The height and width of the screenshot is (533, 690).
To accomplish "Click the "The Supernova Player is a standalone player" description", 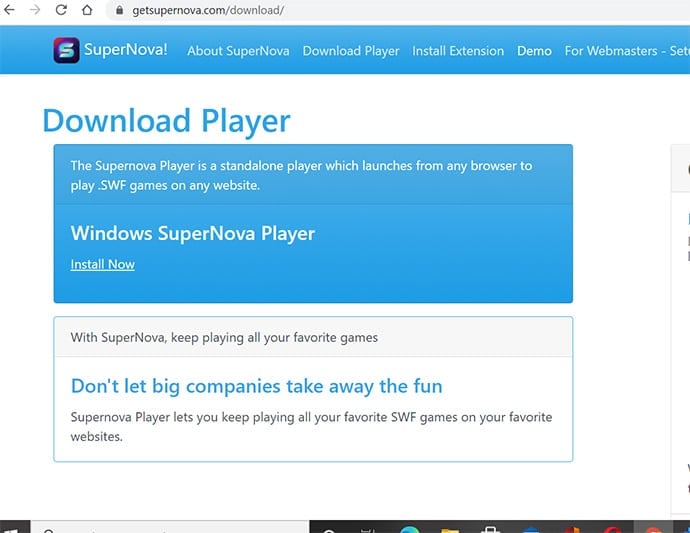I will [x=301, y=175].
